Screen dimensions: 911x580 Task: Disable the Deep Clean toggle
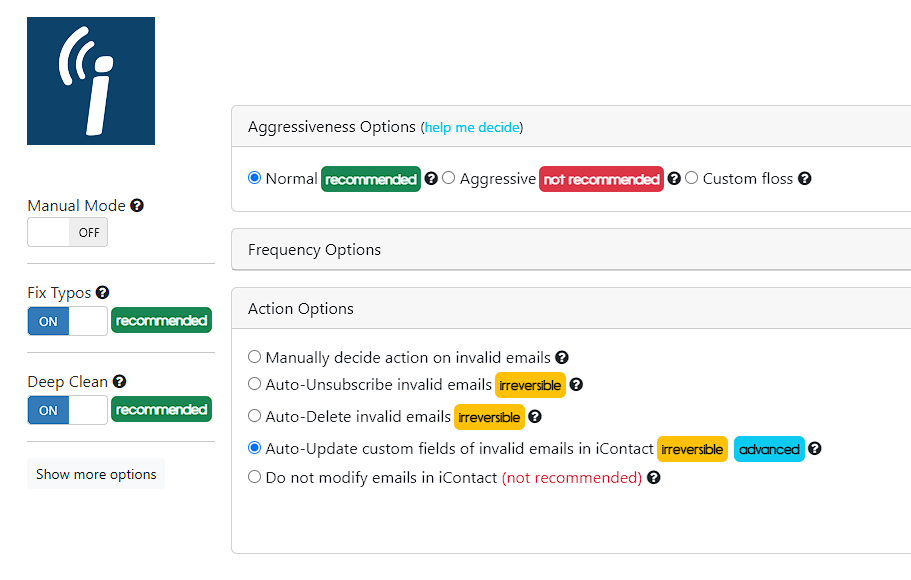click(x=67, y=410)
